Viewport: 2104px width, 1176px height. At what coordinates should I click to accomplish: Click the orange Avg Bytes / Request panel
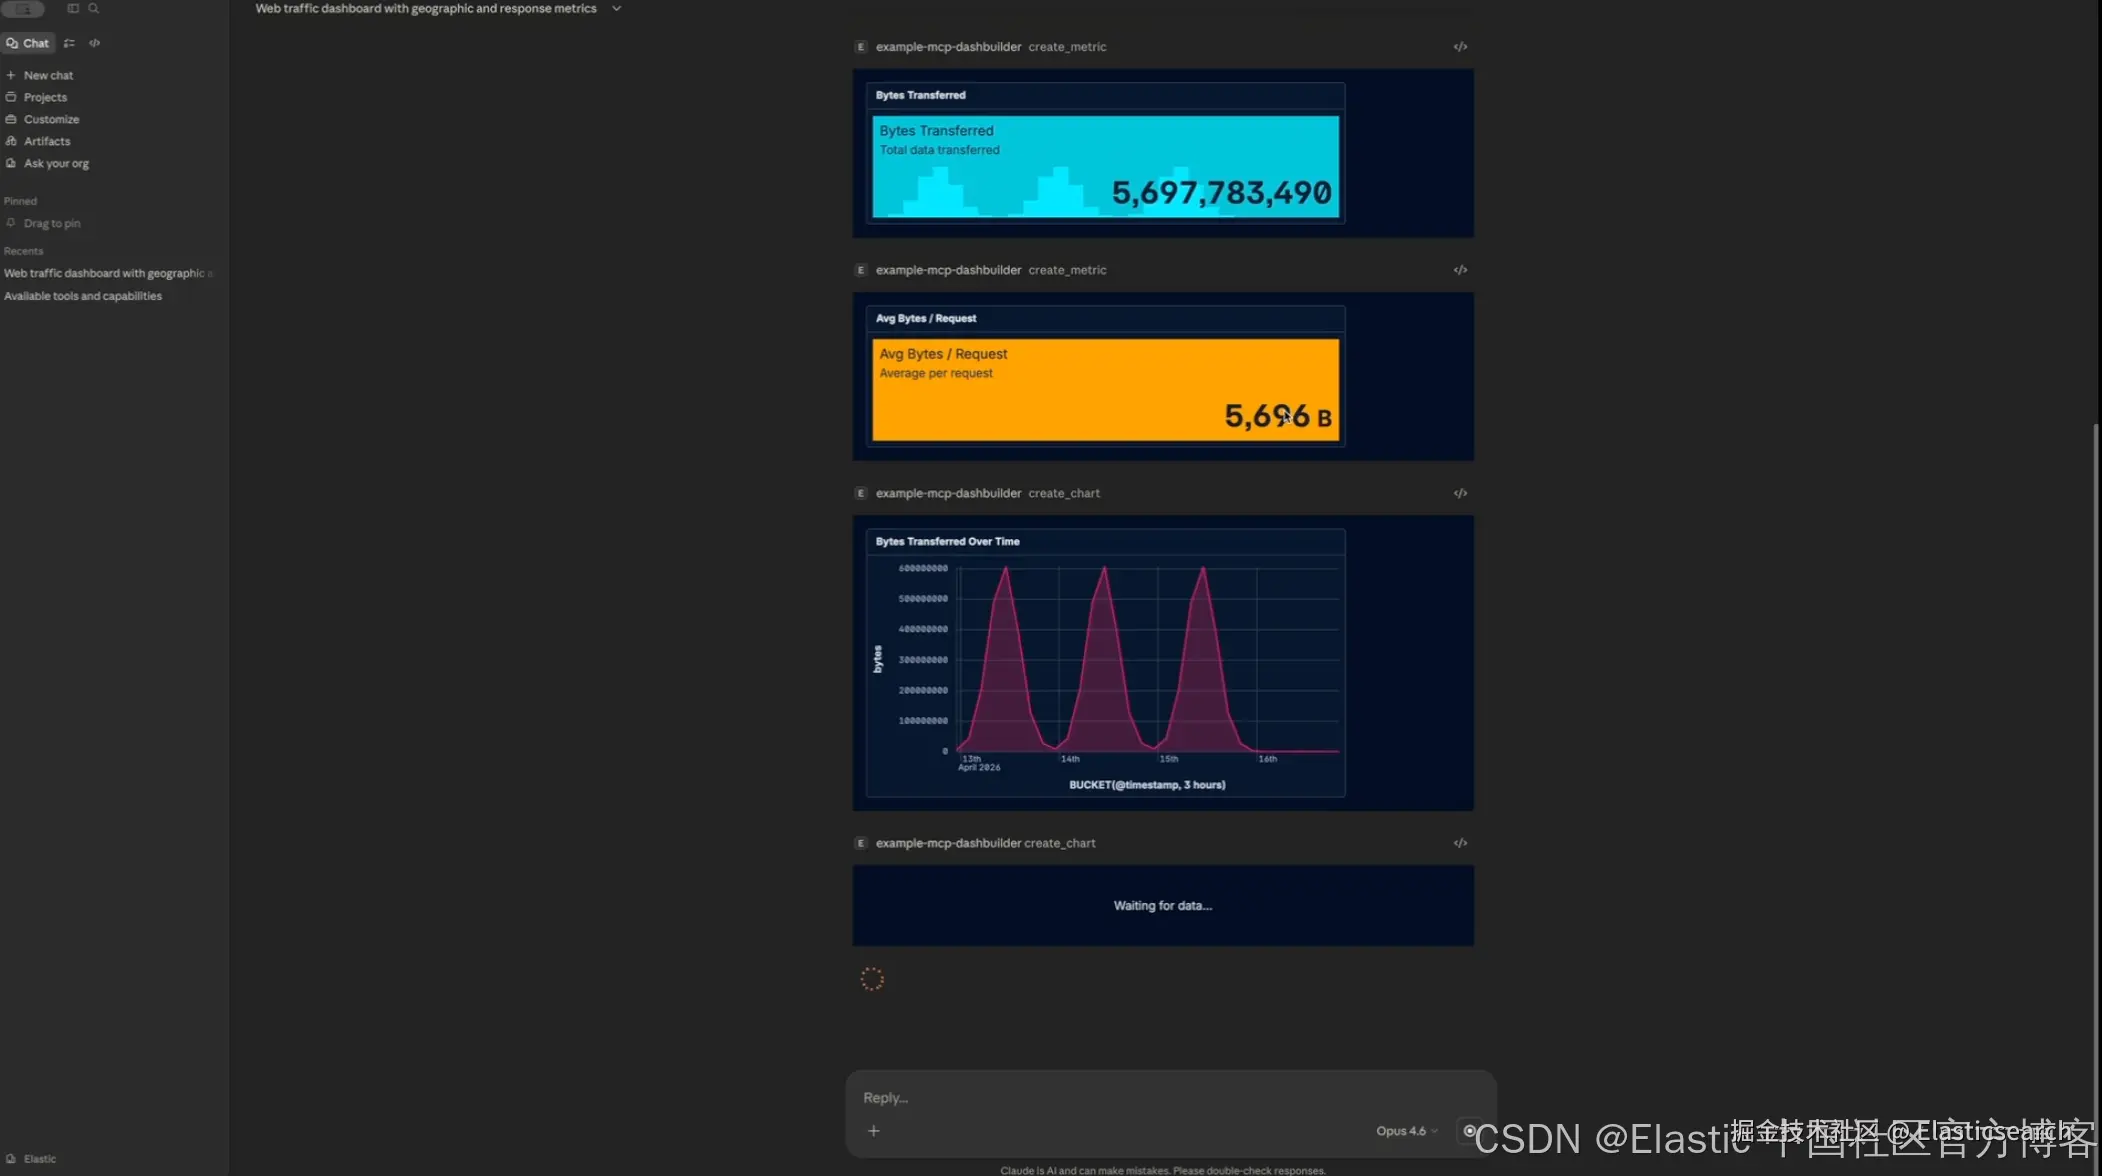(x=1104, y=390)
